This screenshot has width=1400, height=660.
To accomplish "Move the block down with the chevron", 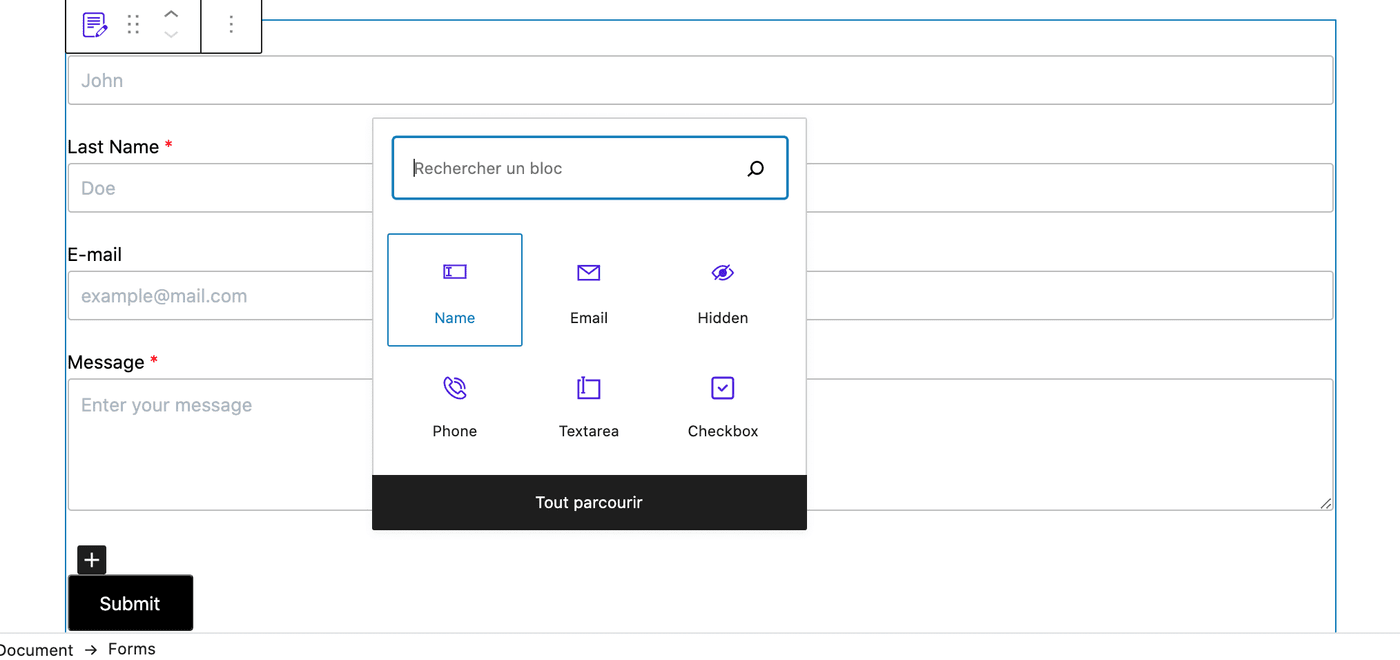I will point(171,33).
